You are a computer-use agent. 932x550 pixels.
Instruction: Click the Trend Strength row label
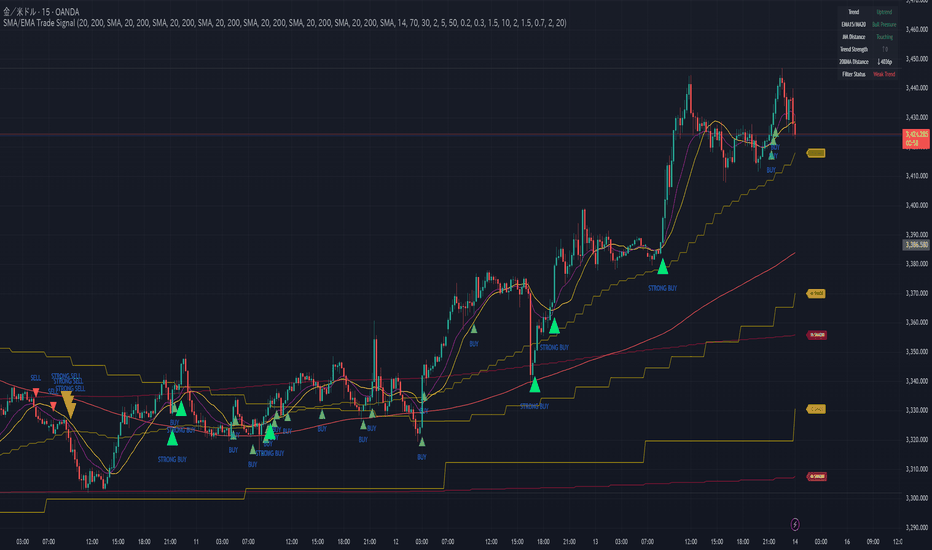coord(854,49)
